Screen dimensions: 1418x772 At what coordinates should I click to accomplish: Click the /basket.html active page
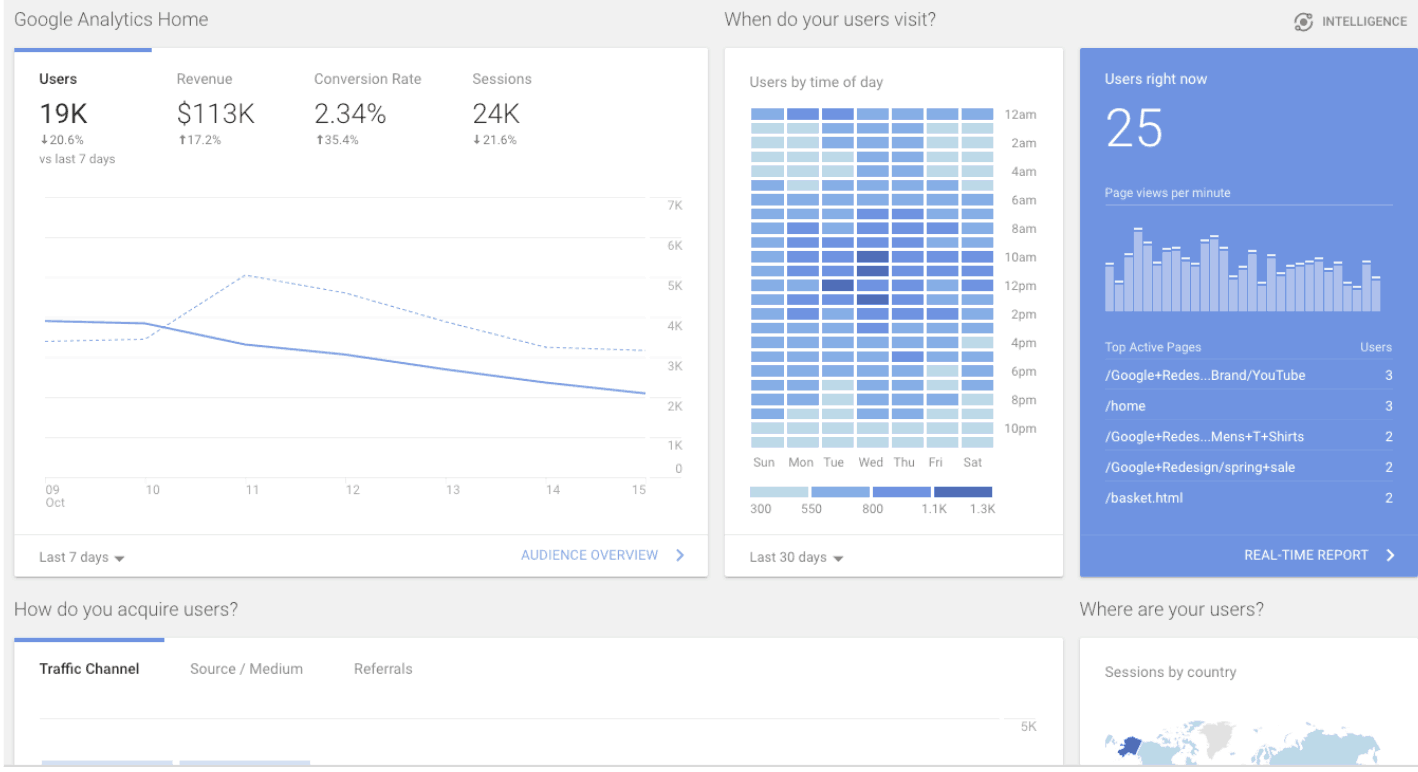1143,497
